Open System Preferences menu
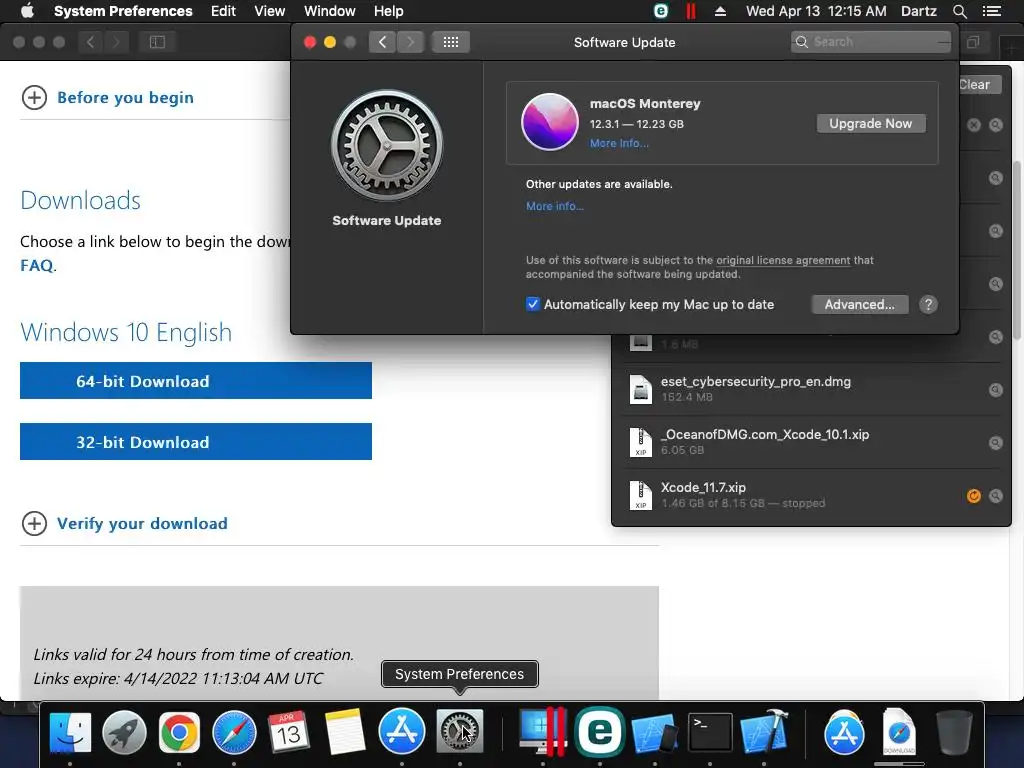 123,11
